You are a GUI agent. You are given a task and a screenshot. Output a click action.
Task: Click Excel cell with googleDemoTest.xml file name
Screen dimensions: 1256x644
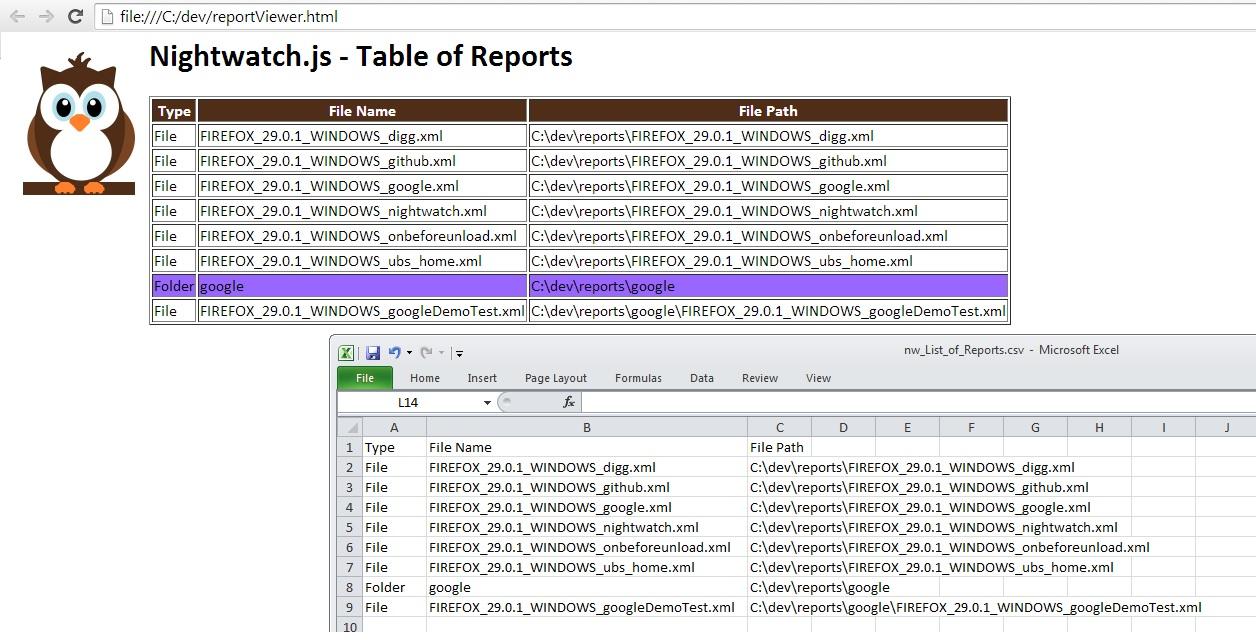587,607
